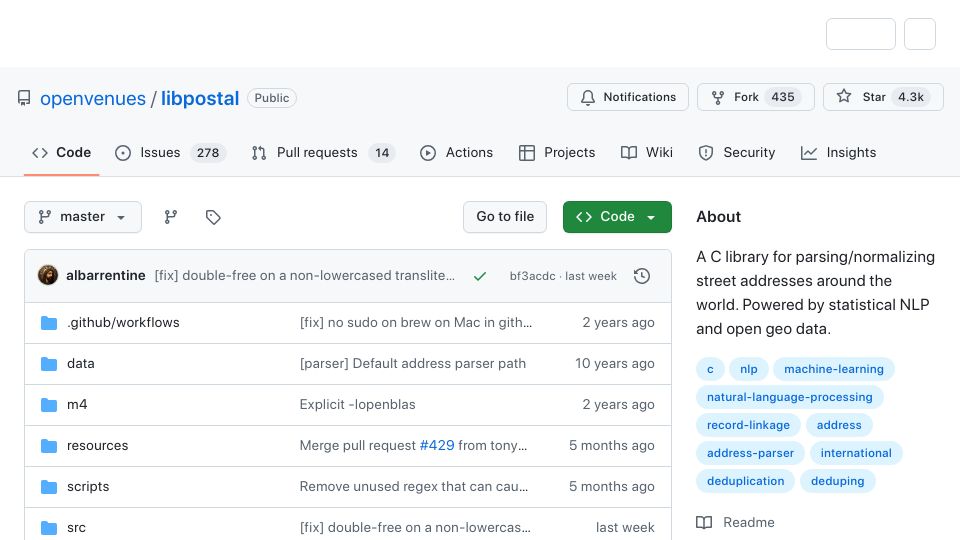Select the 'machine-learning' topic tag
The image size is (960, 540).
coord(833,369)
